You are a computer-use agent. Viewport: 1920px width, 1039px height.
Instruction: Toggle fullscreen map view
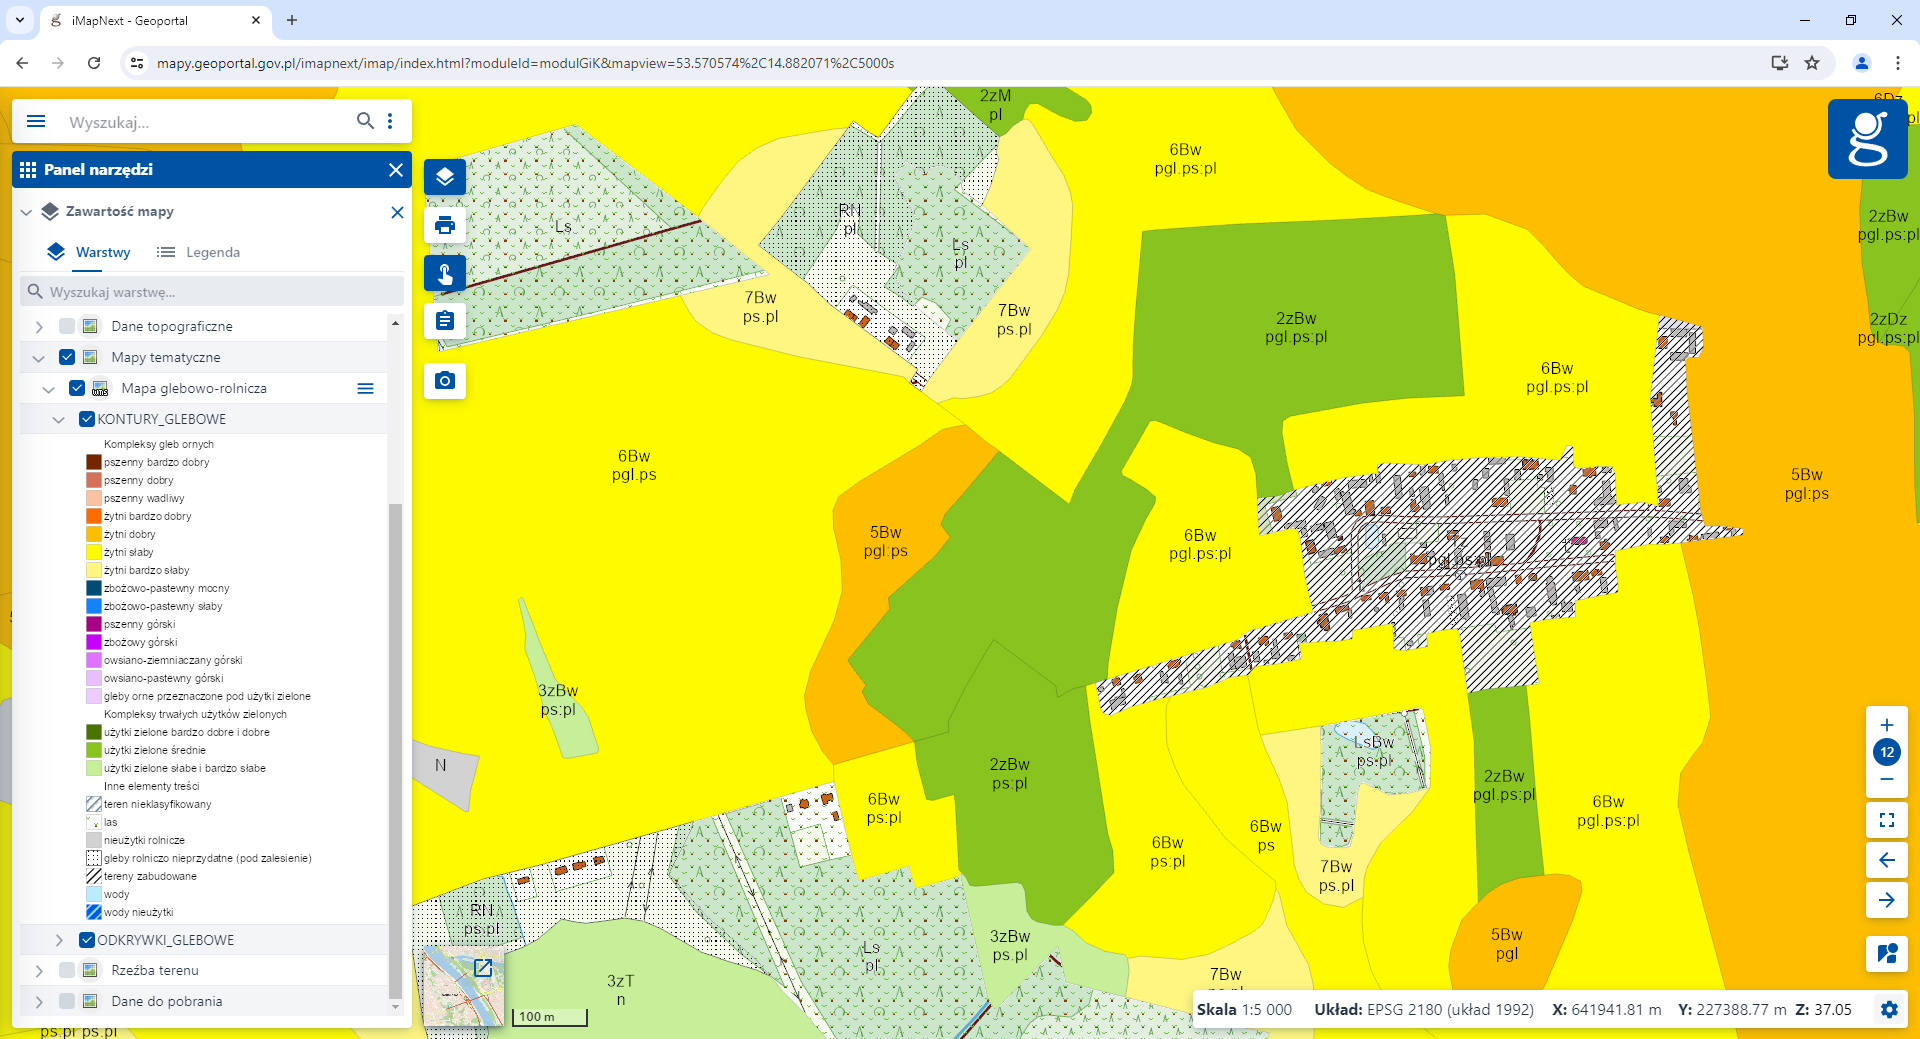coord(1887,820)
